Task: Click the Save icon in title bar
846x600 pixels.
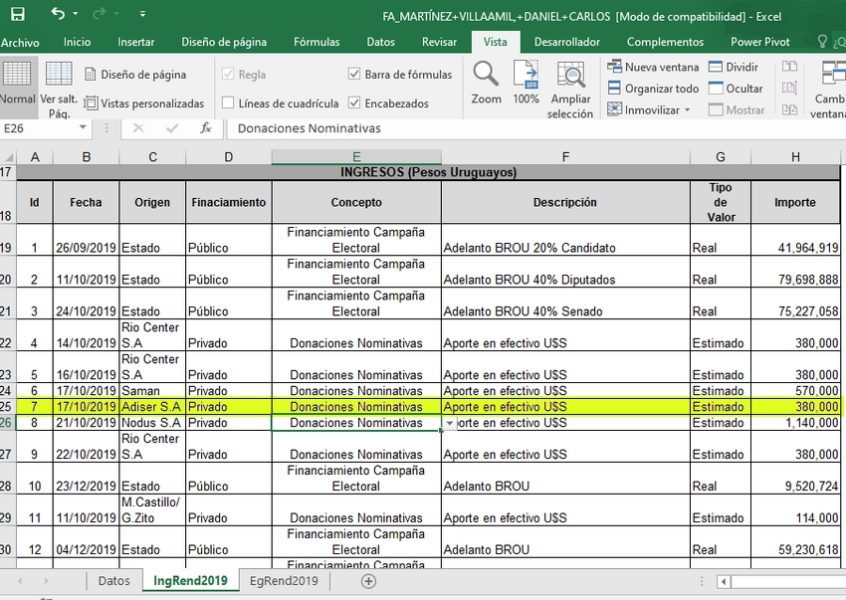Action: click(17, 14)
